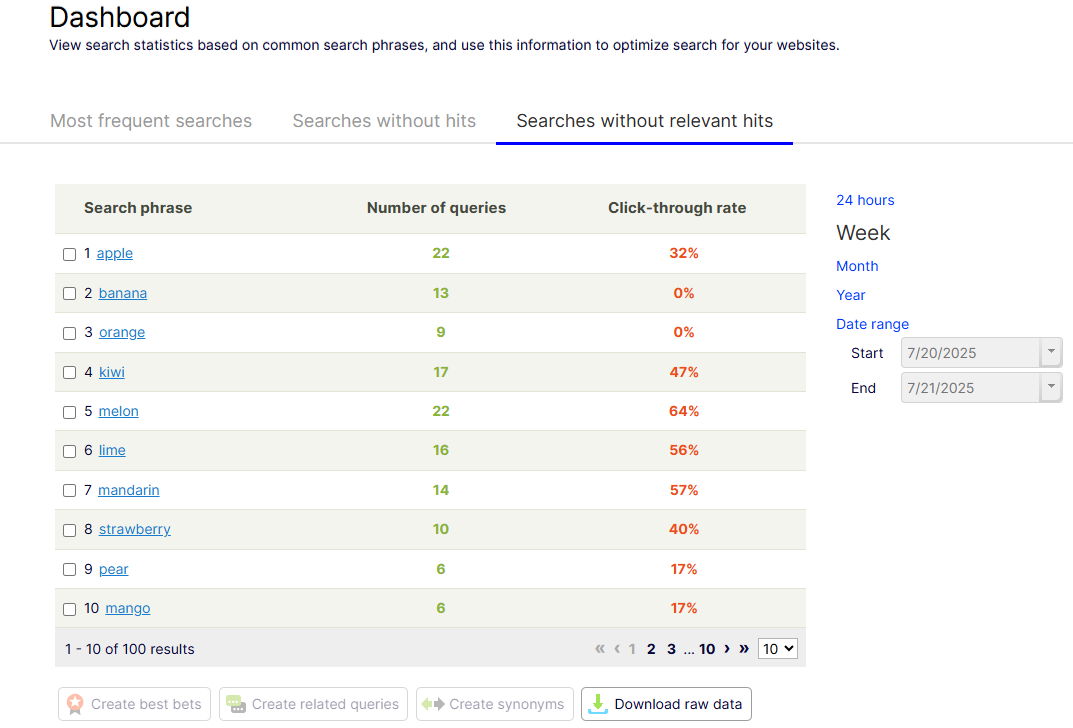The height and width of the screenshot is (728, 1073).
Task: Click the Create synonyms arrows icon
Action: click(432, 704)
